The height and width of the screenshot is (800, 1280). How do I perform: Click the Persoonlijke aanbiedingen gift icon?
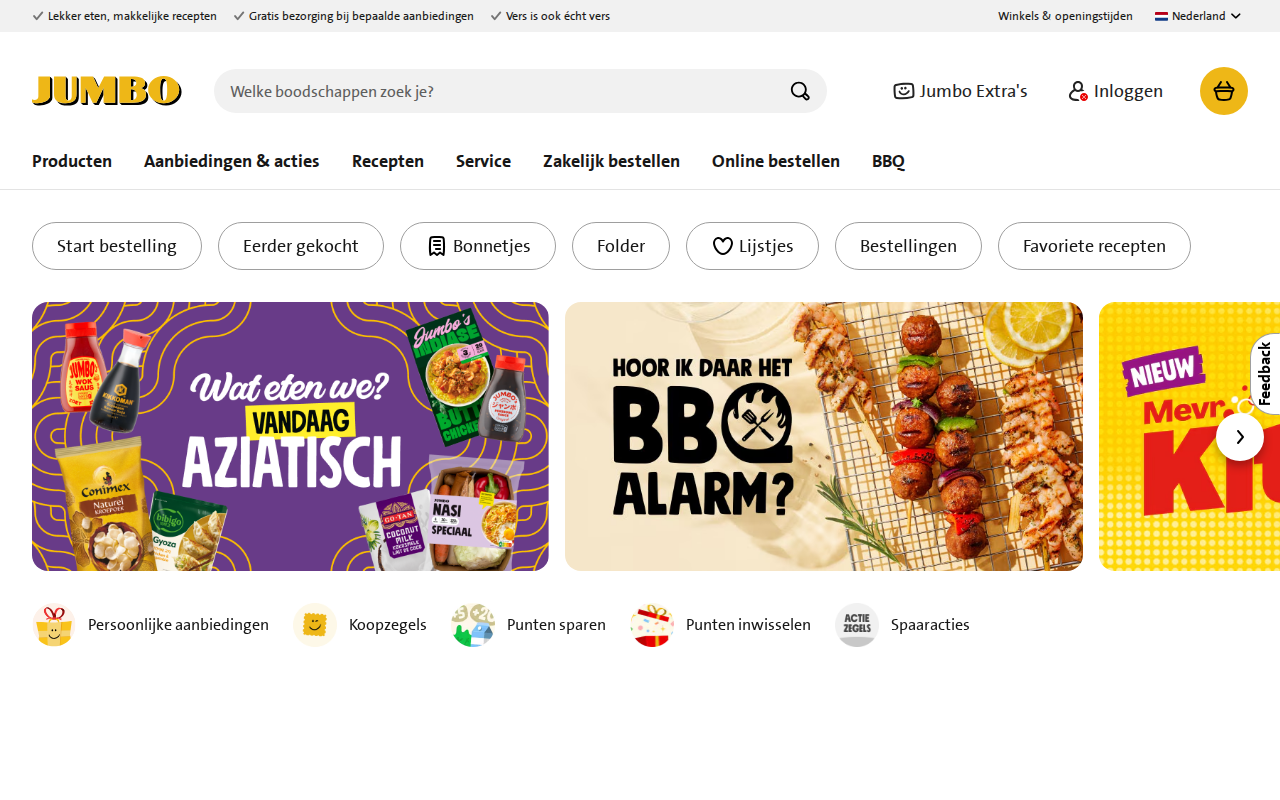(54, 625)
